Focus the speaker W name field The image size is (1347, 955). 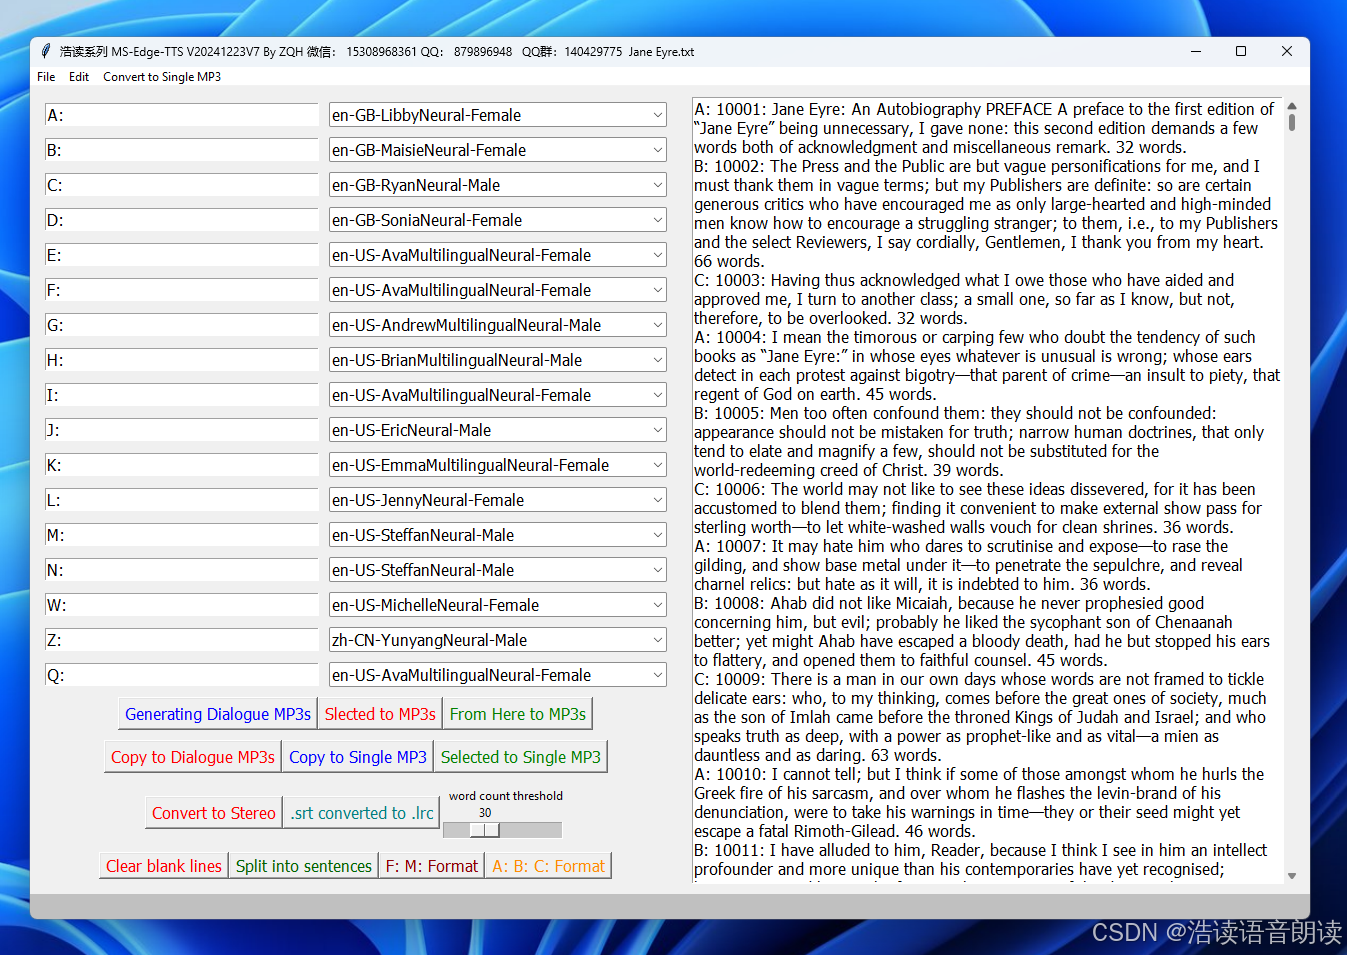182,605
